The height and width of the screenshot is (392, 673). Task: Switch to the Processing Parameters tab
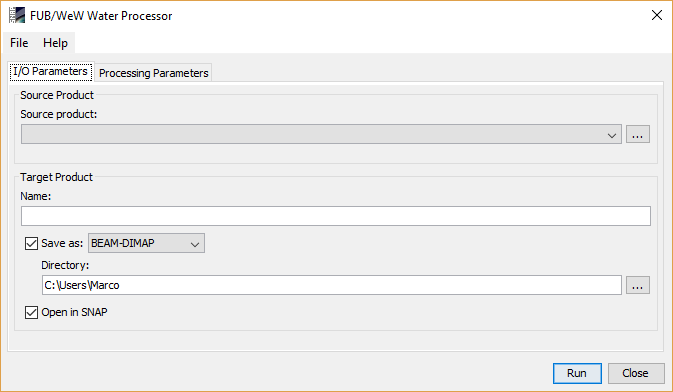coord(153,73)
